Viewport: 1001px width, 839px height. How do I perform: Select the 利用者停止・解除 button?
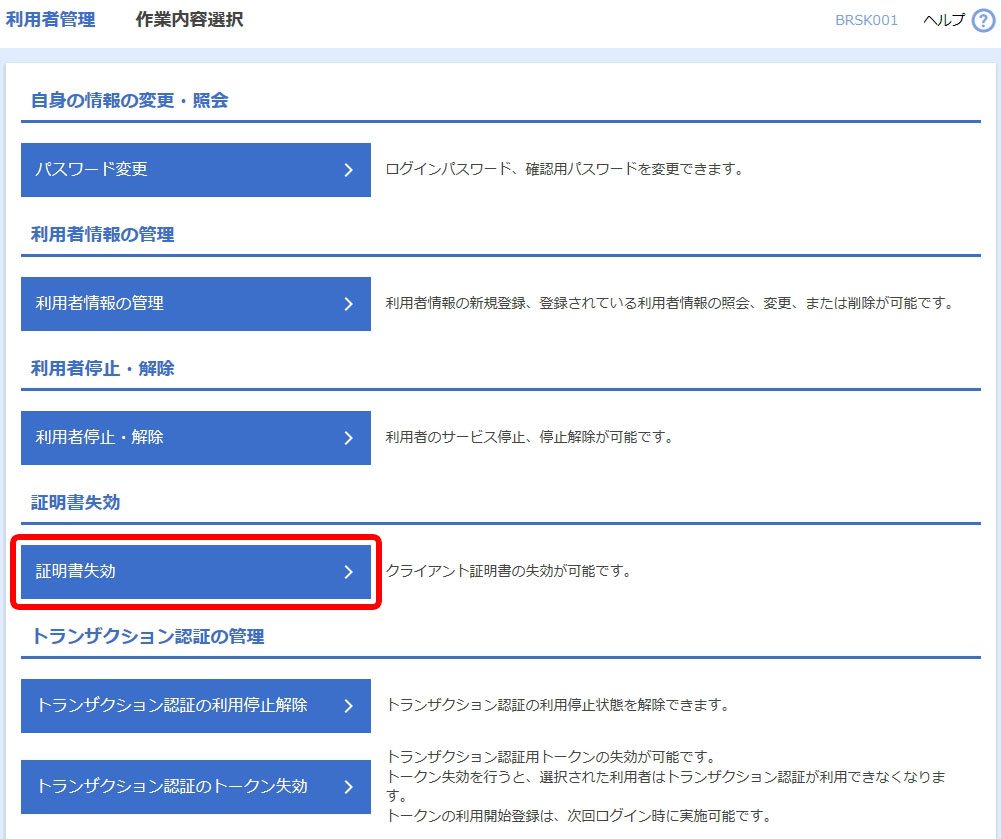(180, 438)
